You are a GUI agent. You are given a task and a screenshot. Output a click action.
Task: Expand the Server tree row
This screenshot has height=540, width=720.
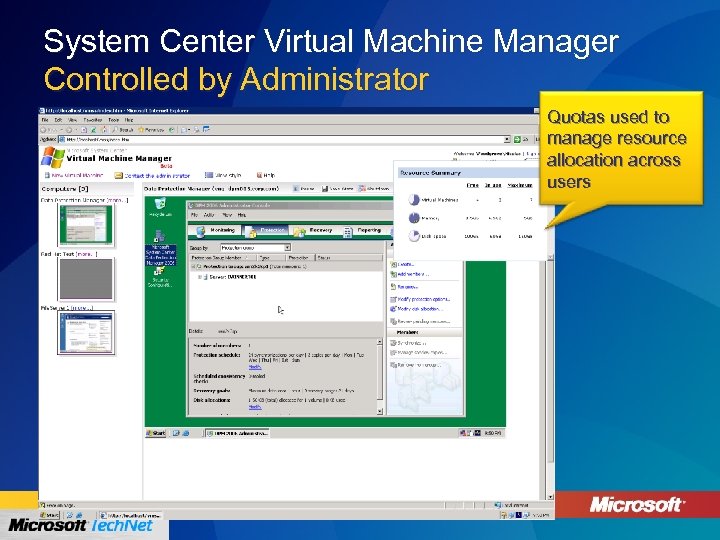point(200,277)
